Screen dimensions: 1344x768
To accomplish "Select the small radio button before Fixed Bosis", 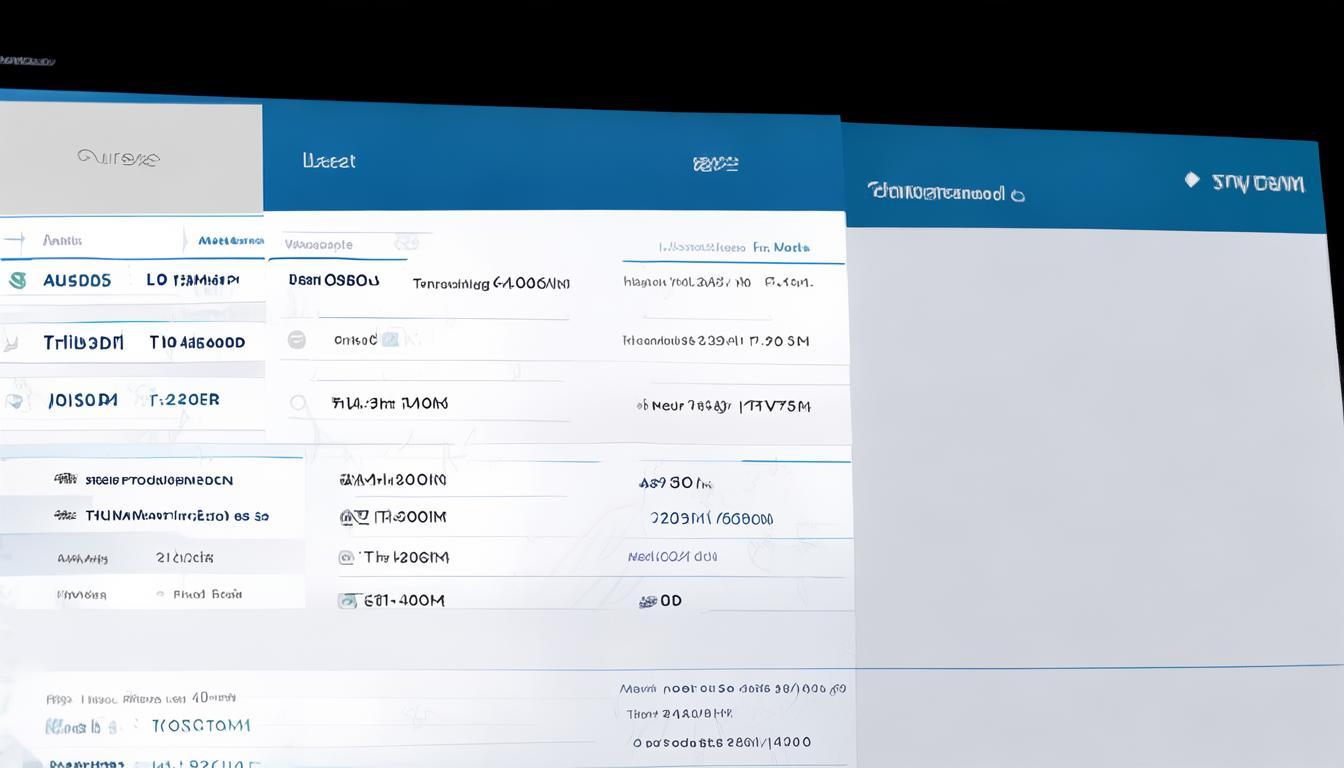I will coord(160,595).
